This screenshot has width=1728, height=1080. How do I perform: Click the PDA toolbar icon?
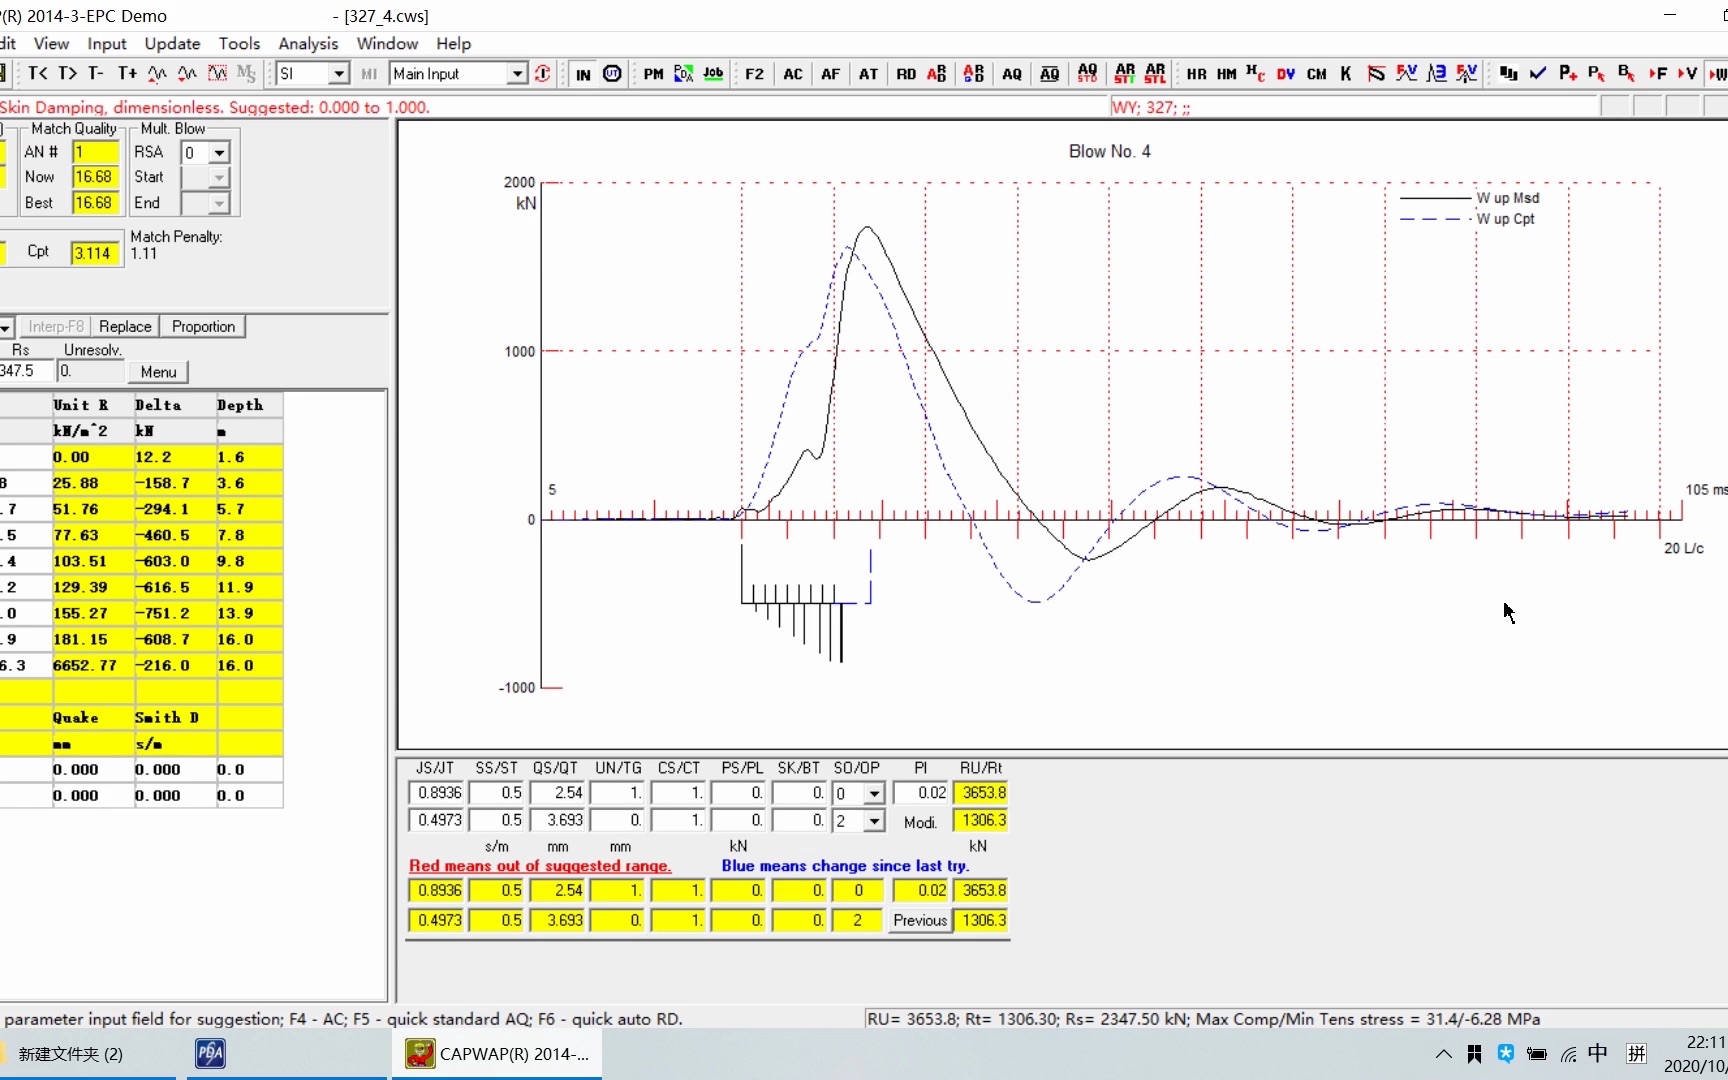click(x=684, y=74)
